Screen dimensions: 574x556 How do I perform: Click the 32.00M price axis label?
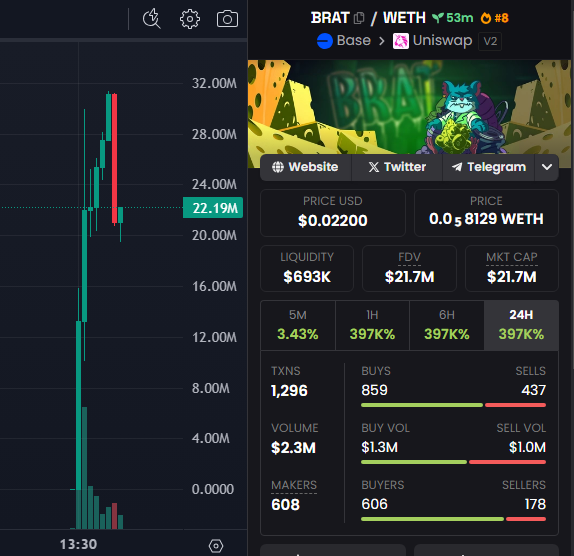[x=215, y=83]
